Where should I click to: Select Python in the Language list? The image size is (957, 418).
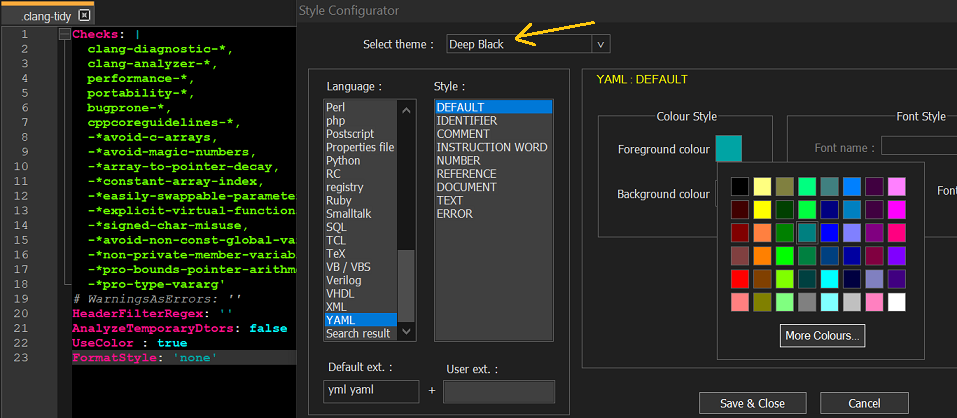pyautogui.click(x=360, y=161)
